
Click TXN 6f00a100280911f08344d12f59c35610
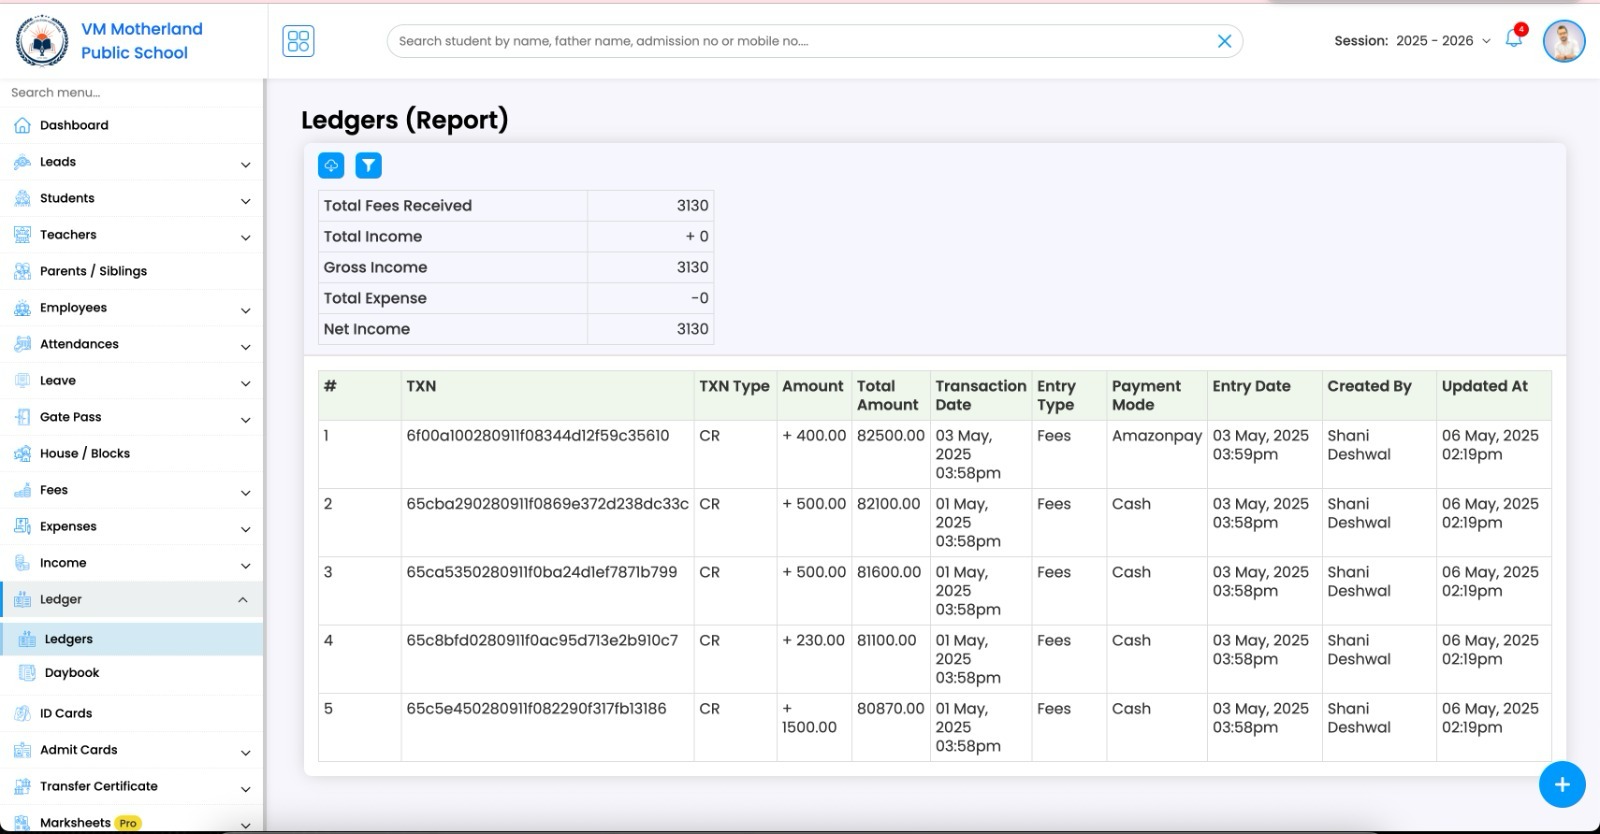point(538,436)
